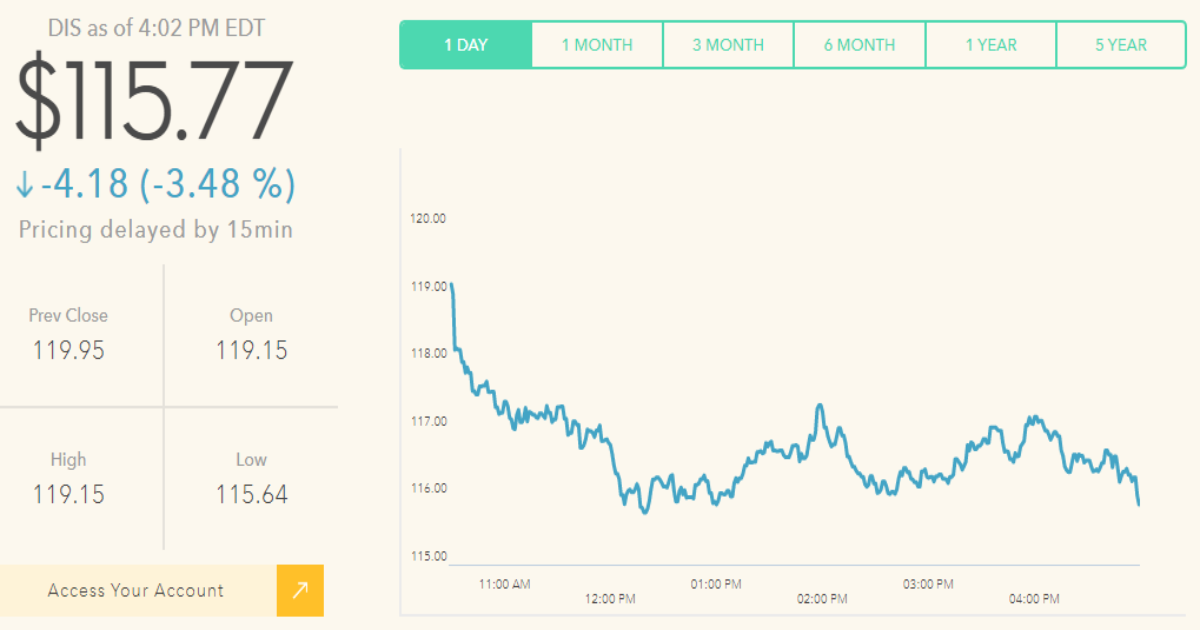Select the 1 DAY chart range
This screenshot has width=1200, height=630.
click(465, 45)
